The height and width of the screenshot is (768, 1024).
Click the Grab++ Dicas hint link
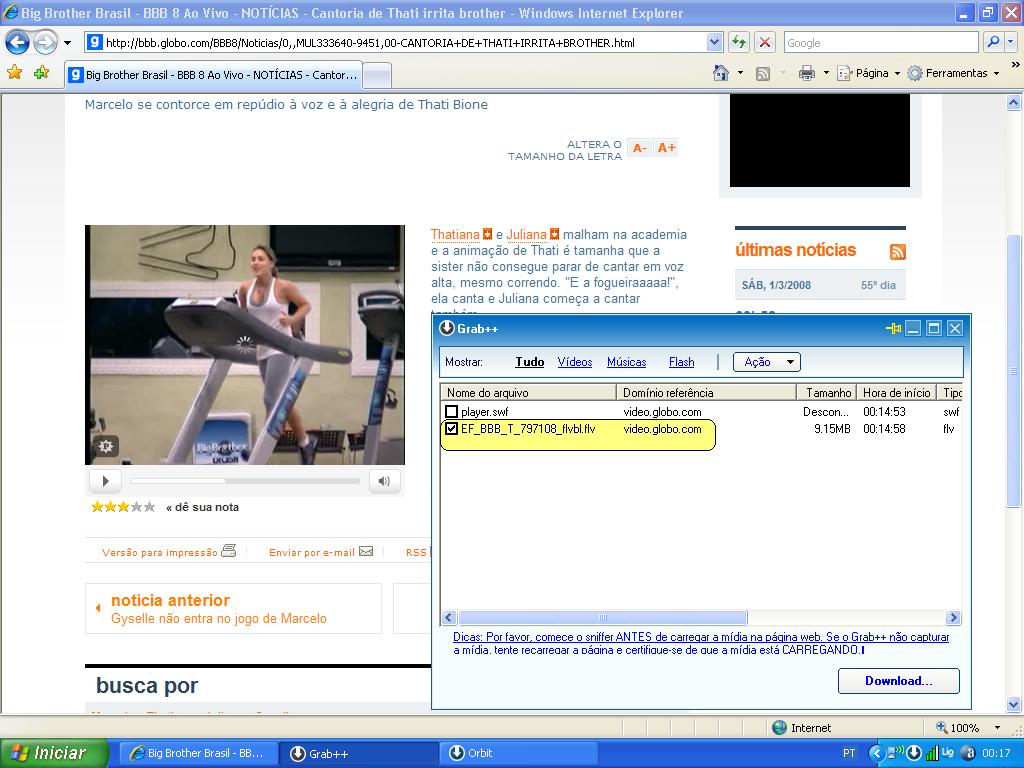tap(701, 643)
